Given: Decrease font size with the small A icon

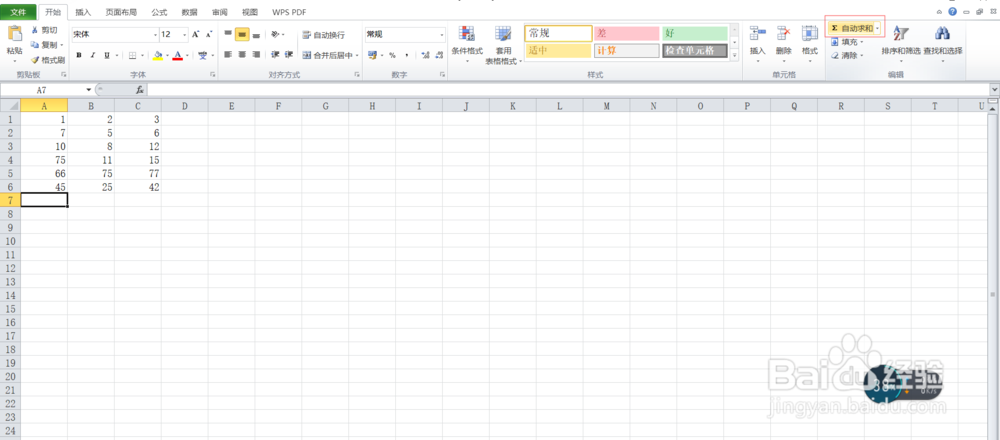Looking at the screenshot, I should pos(209,34).
